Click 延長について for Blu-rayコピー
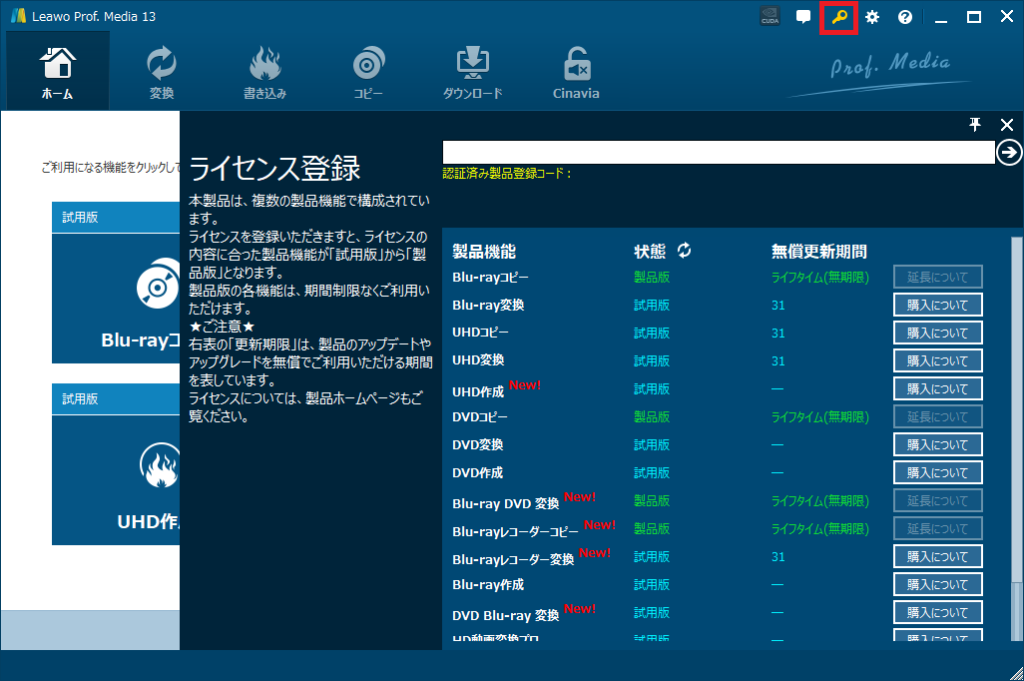The image size is (1024, 681). click(938, 277)
